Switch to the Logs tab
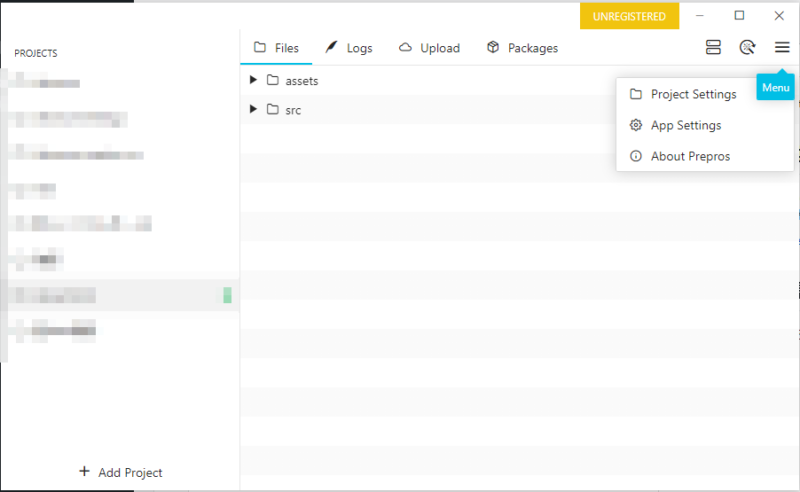The width and height of the screenshot is (800, 492). (349, 48)
